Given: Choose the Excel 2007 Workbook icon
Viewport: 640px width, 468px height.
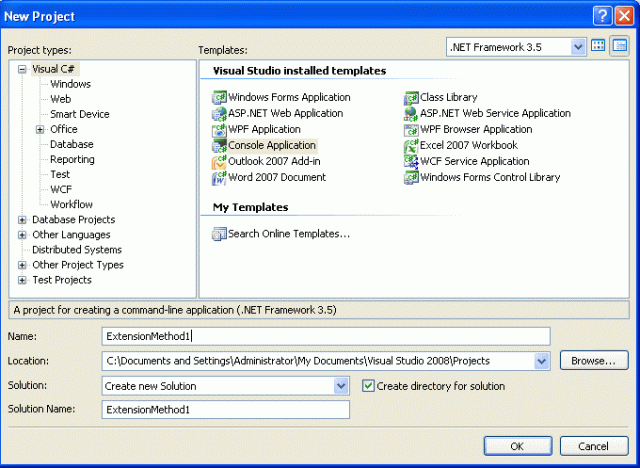Looking at the screenshot, I should pos(411,146).
